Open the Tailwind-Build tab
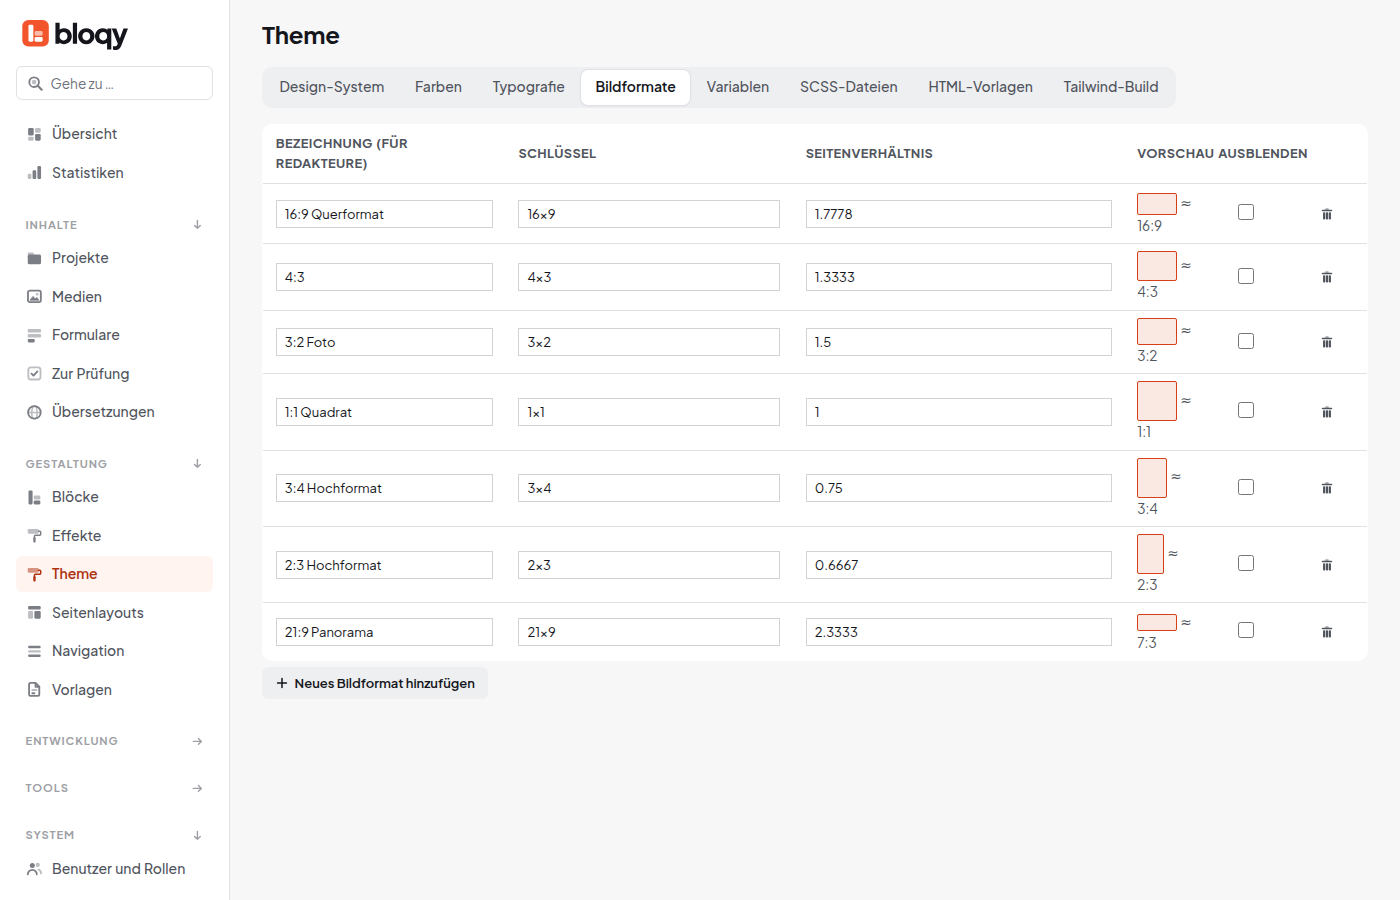 [1111, 87]
